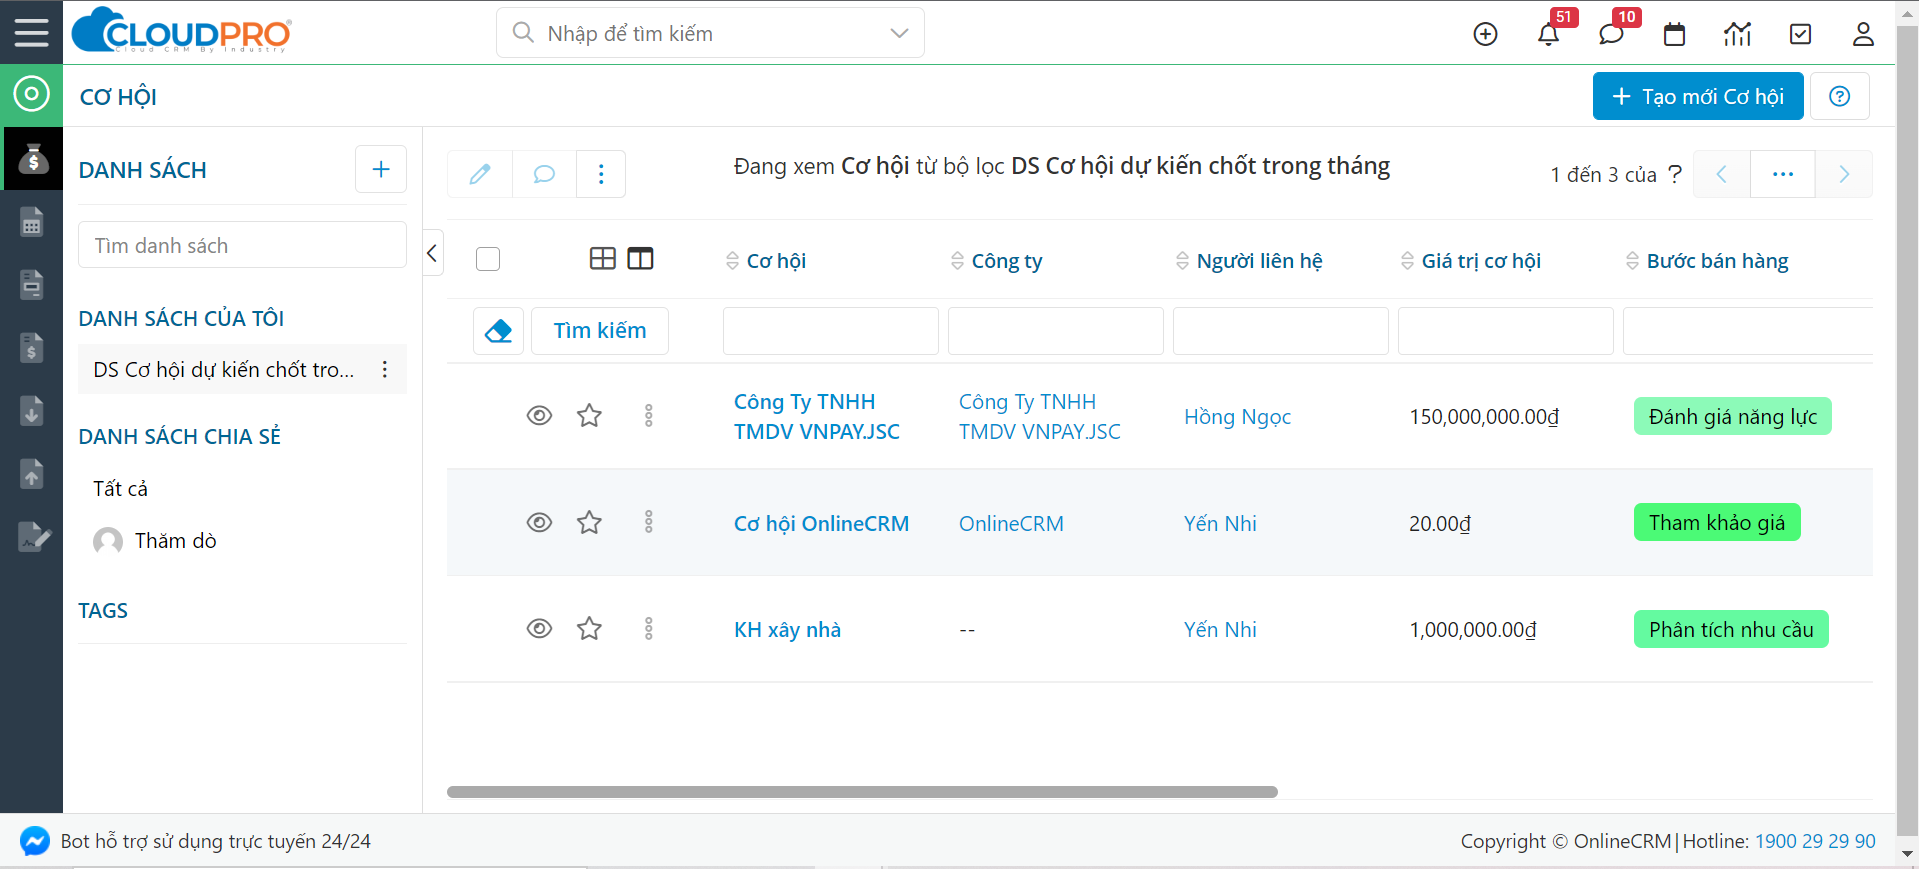The image size is (1919, 869).
Task: Open row menu for Công Ty TNHH TMDV VNPAY.JSC
Action: click(x=648, y=415)
